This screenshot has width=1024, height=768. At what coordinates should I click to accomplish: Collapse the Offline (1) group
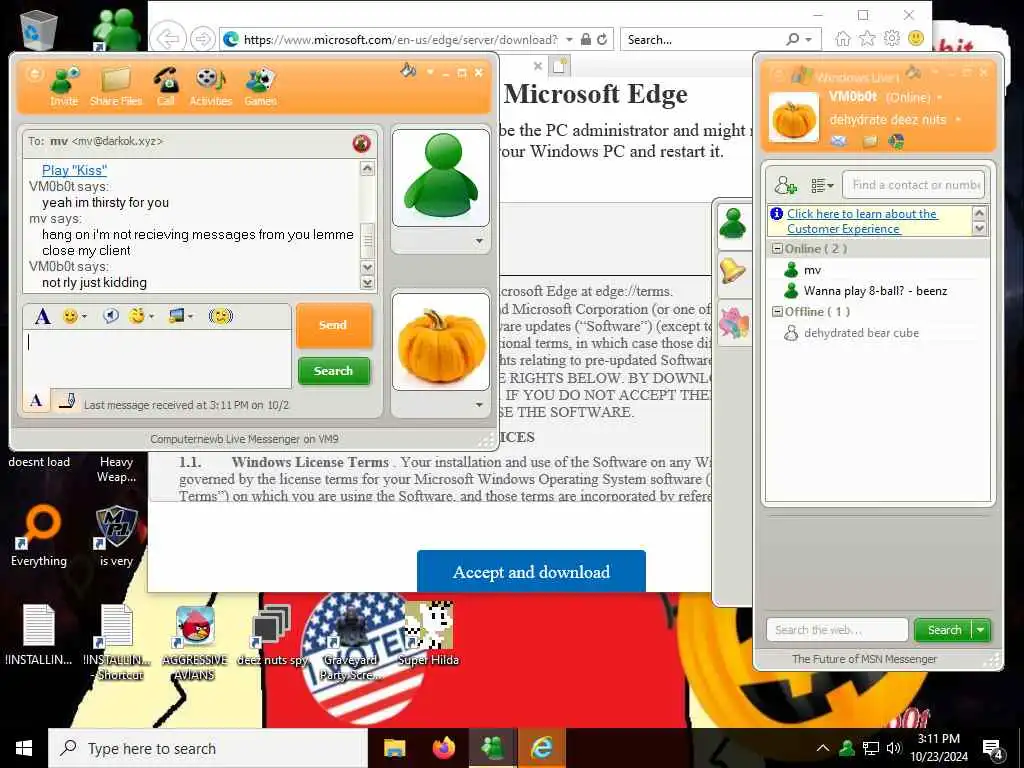[x=777, y=312]
